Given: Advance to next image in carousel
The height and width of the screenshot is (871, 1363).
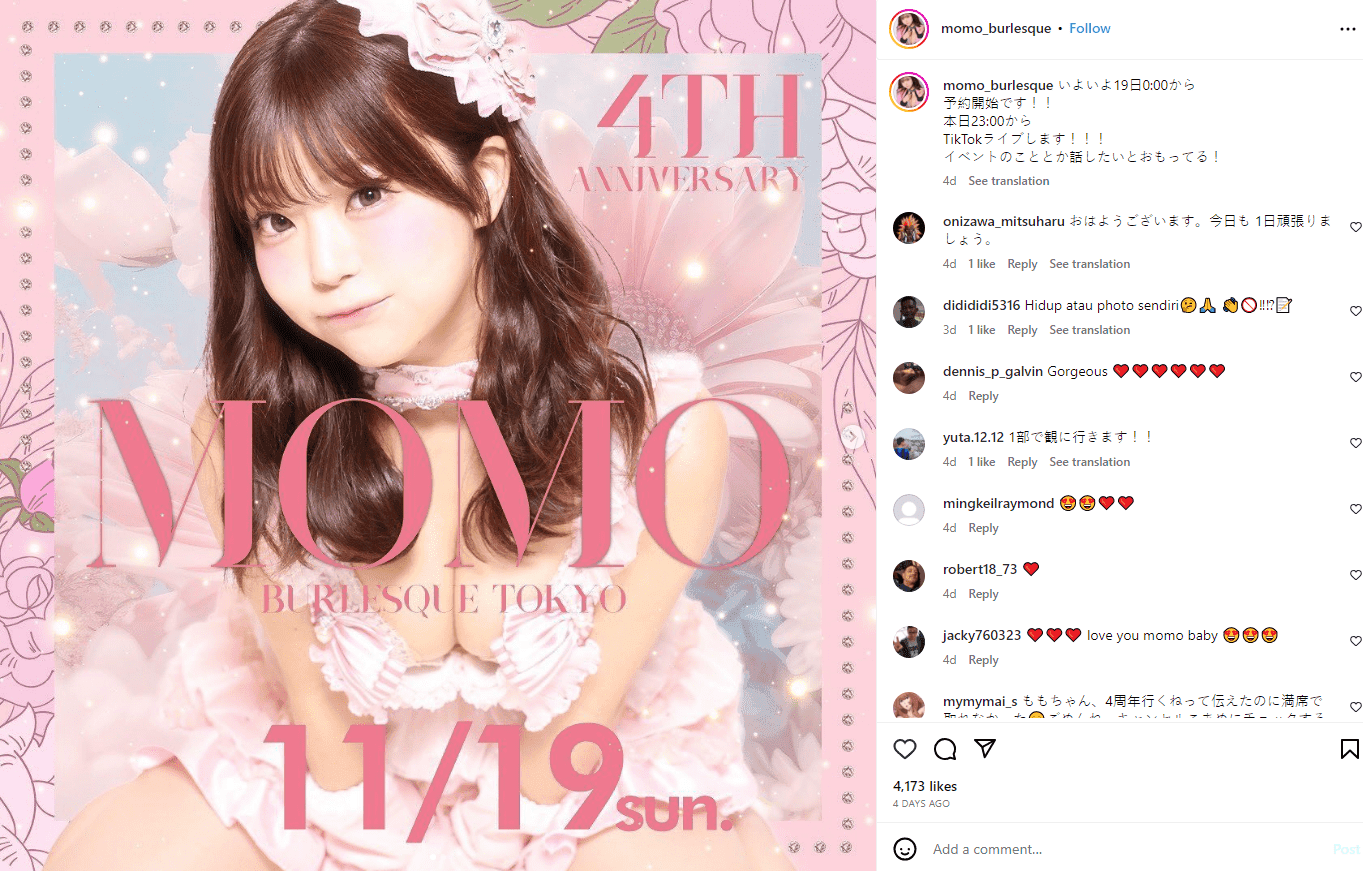Looking at the screenshot, I should (x=853, y=436).
